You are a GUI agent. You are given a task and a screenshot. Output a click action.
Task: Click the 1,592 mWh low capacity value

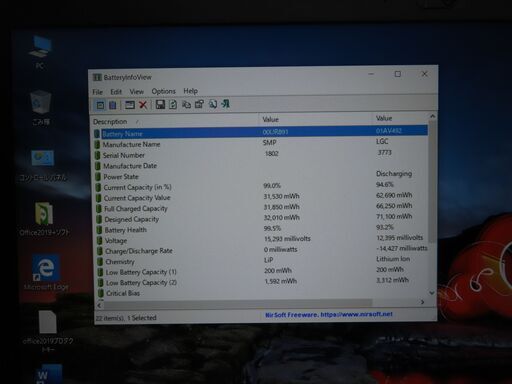point(281,281)
